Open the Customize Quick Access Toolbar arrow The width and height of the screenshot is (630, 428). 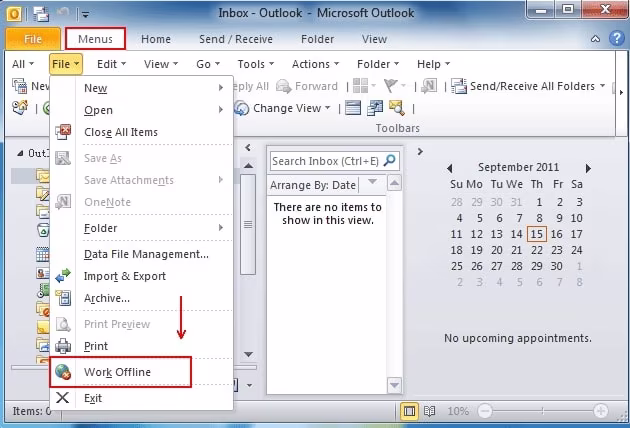86,15
